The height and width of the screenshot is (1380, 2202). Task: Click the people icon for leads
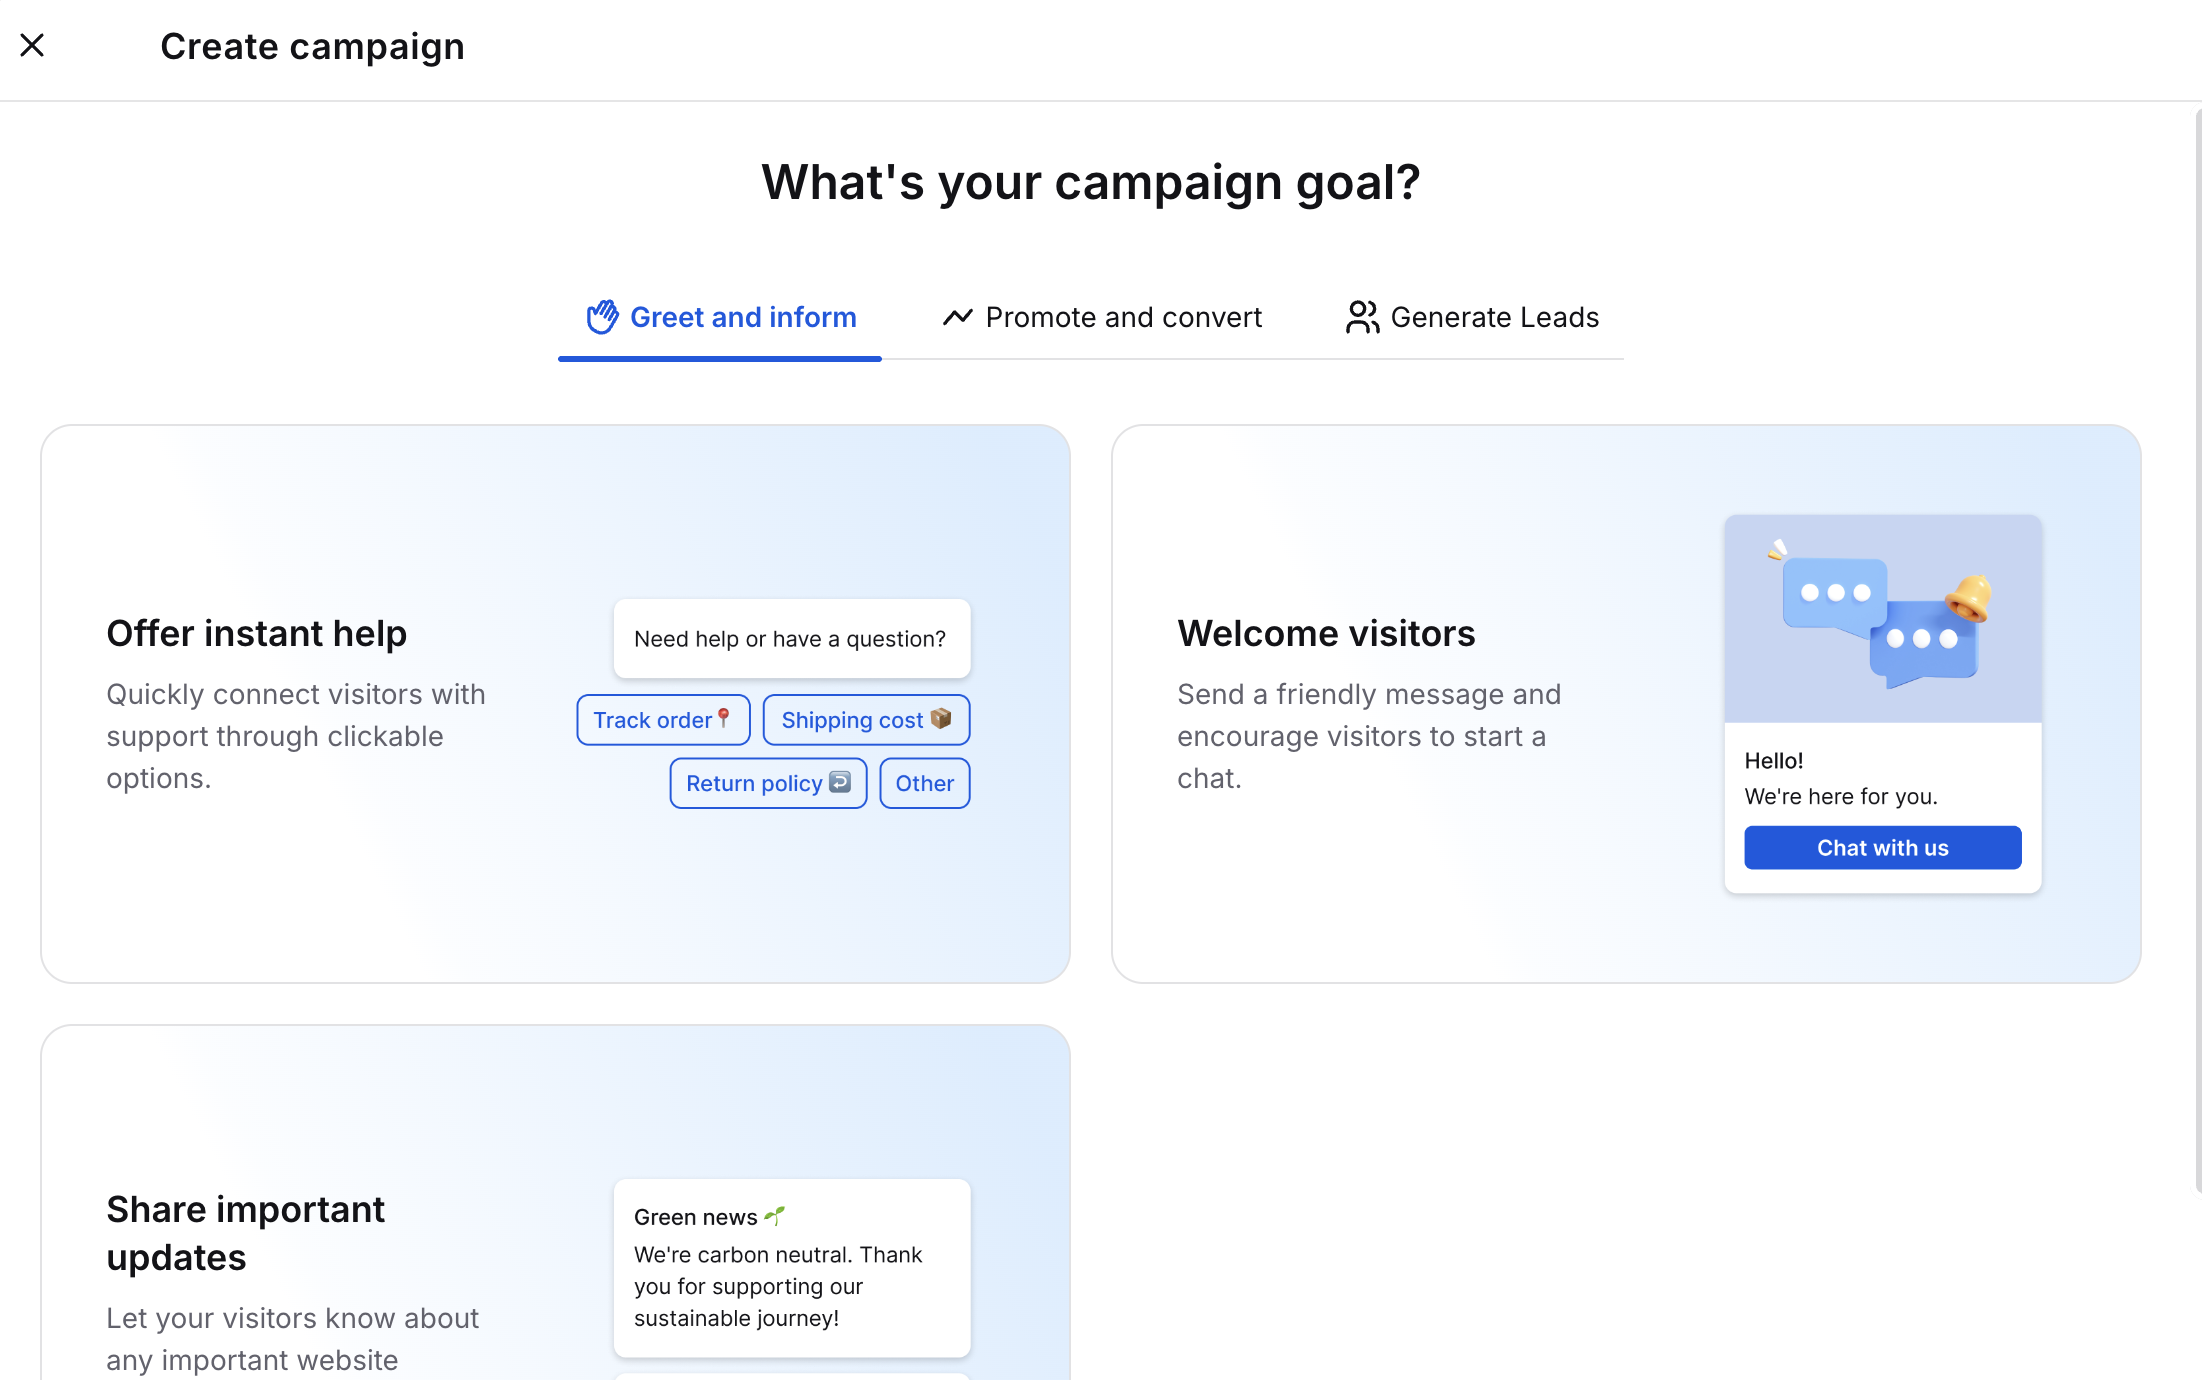pos(1362,317)
